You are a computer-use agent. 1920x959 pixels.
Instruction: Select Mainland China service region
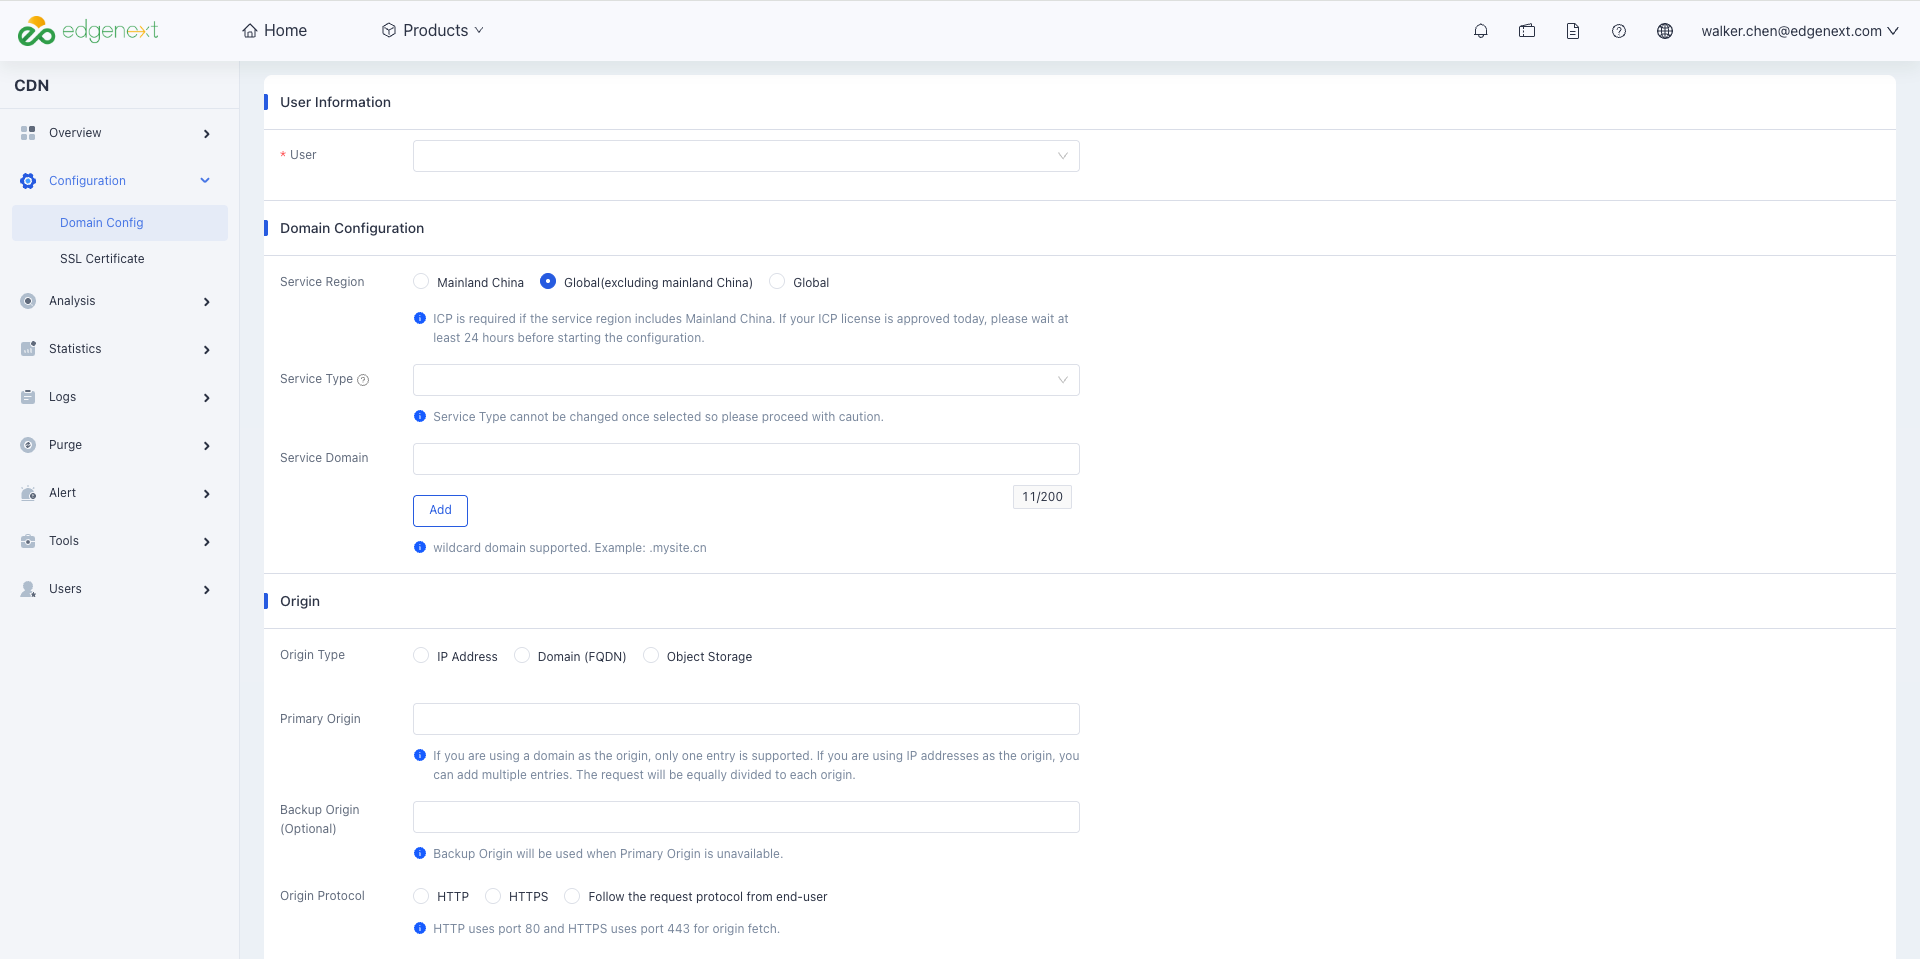[x=421, y=282]
